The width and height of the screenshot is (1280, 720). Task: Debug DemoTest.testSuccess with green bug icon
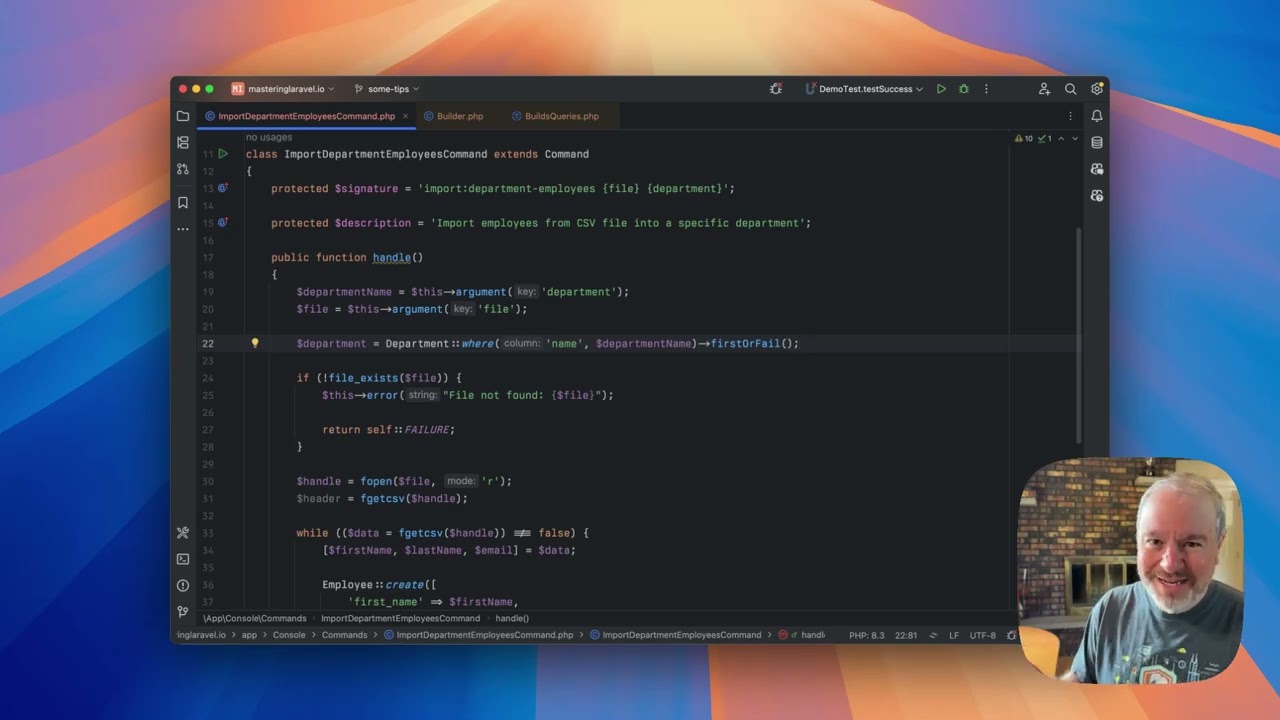(x=964, y=89)
